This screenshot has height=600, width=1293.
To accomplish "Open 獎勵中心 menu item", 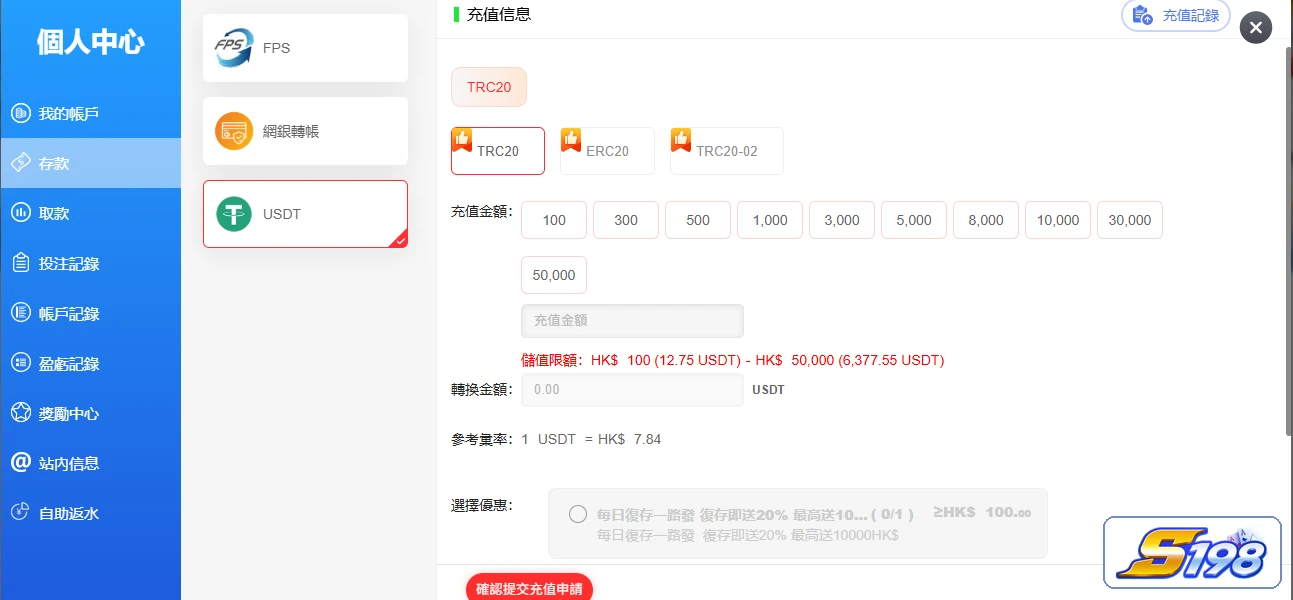I will tap(90, 413).
